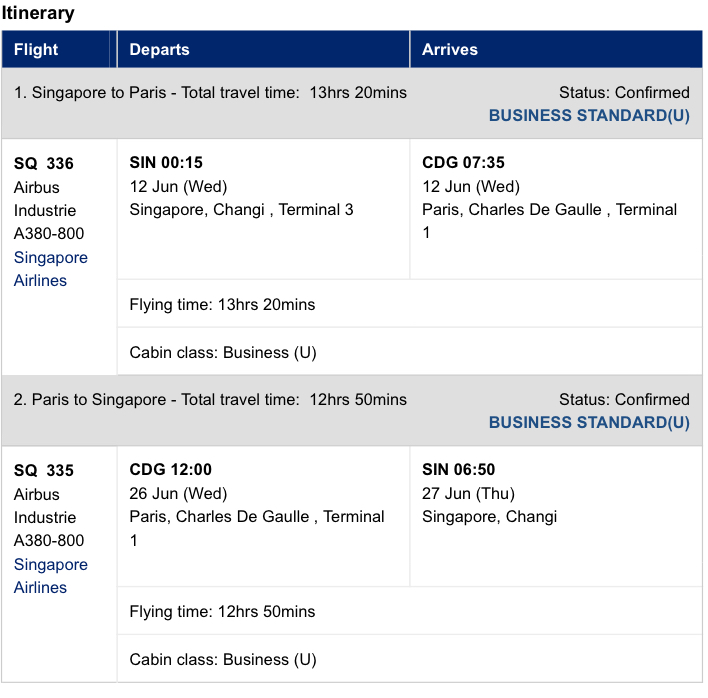Click BUSINESS STANDARD(U) link for Paris to Singapore
The image size is (708, 698).
tap(589, 423)
